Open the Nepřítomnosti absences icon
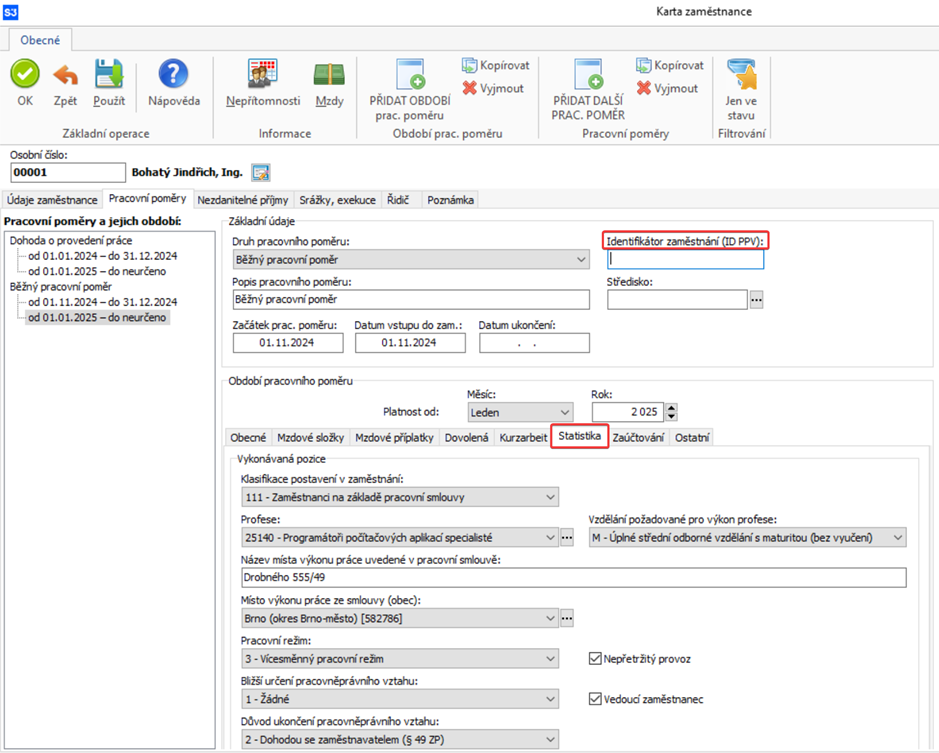This screenshot has height=753, width=939. coord(263,75)
